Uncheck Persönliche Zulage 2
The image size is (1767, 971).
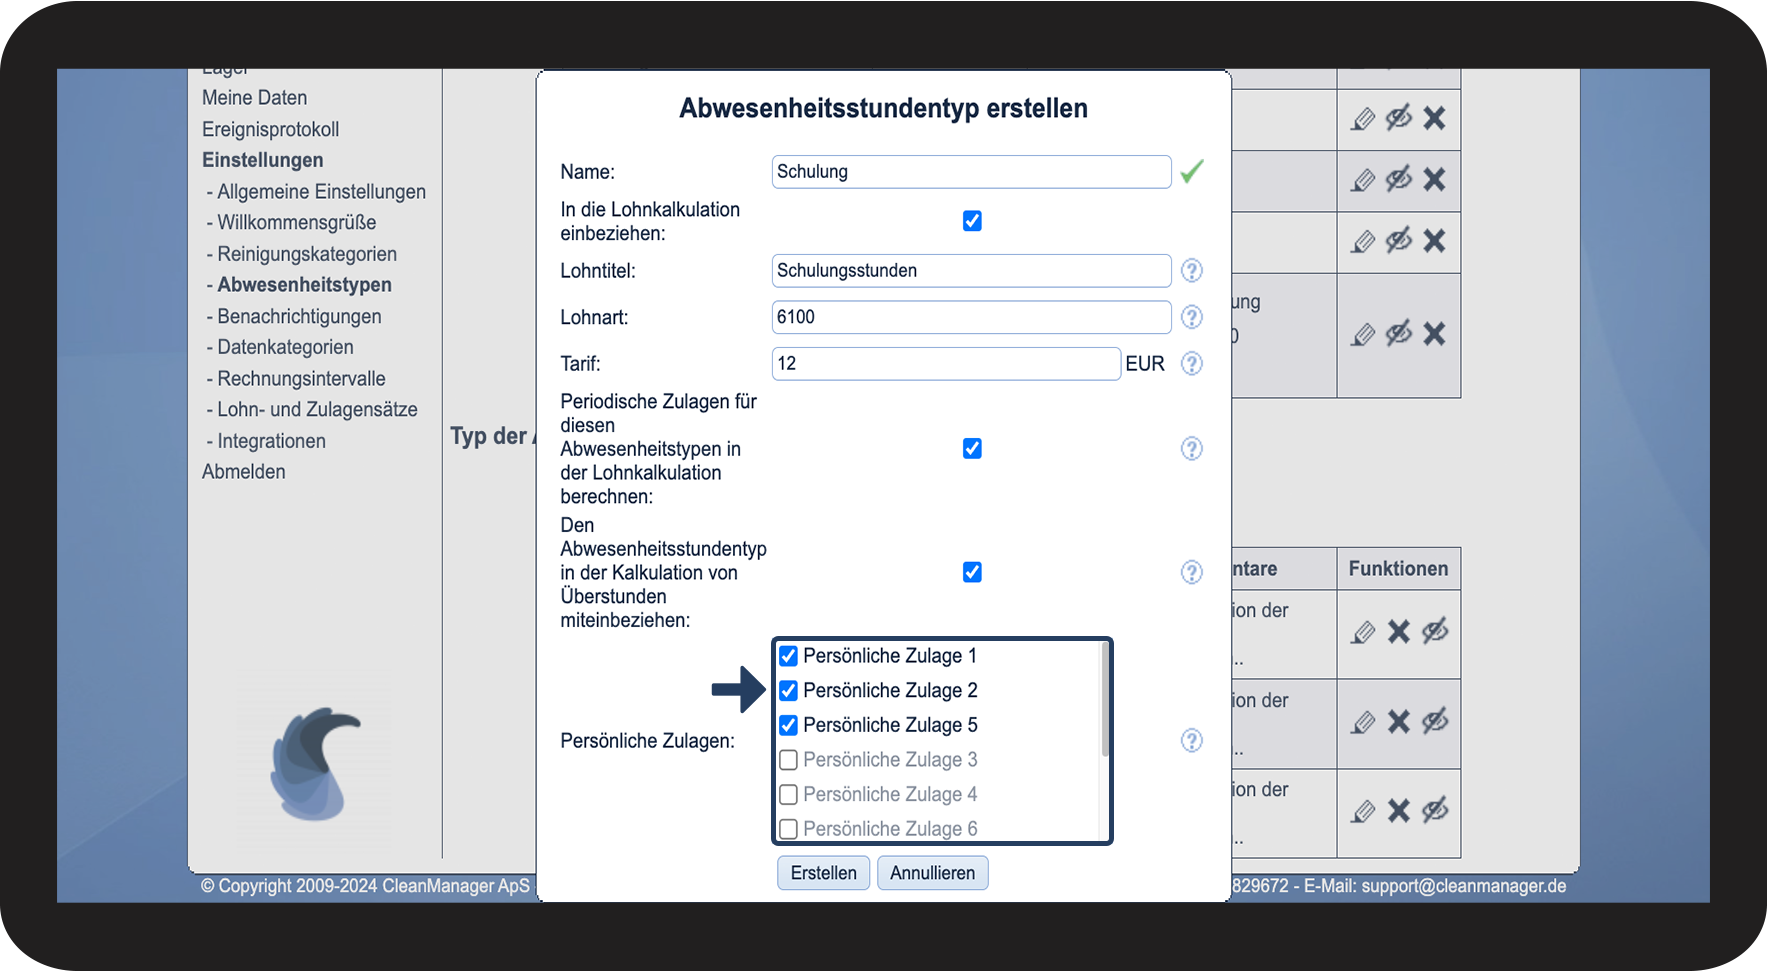tap(788, 691)
